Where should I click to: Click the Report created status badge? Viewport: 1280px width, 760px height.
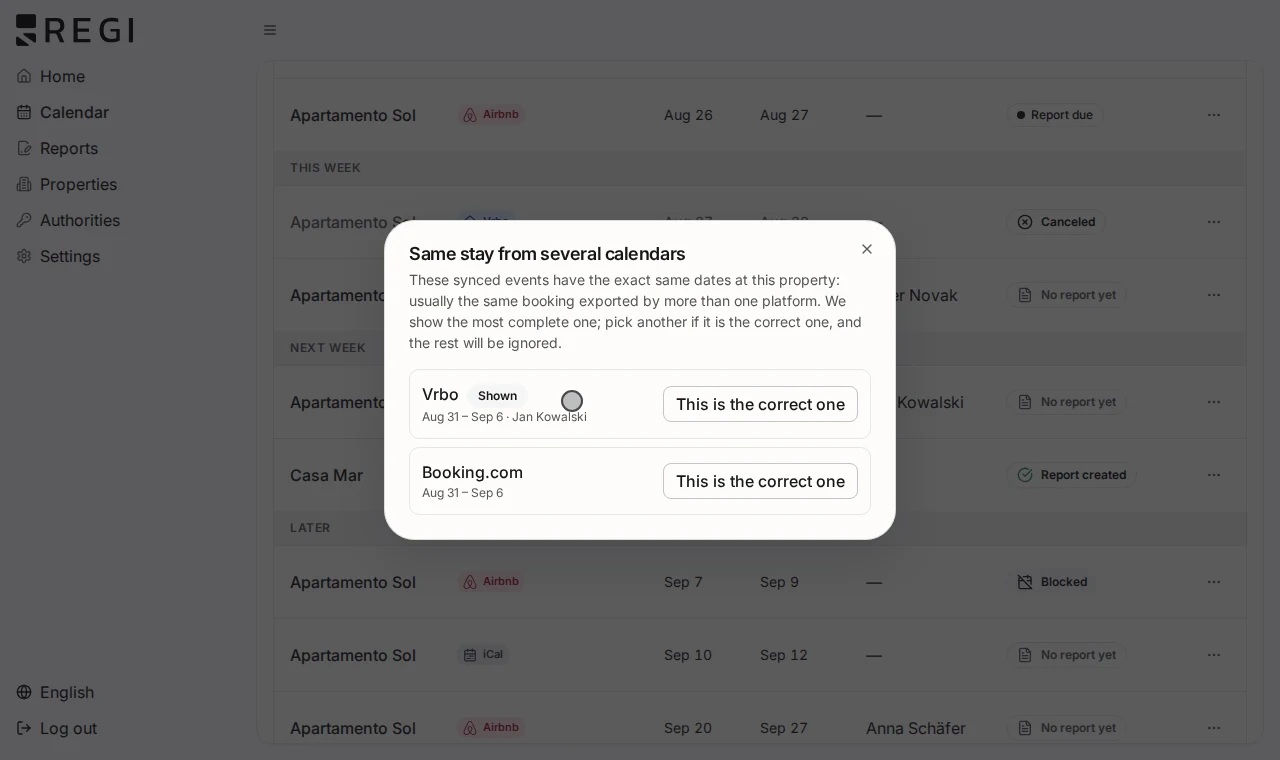point(1071,475)
